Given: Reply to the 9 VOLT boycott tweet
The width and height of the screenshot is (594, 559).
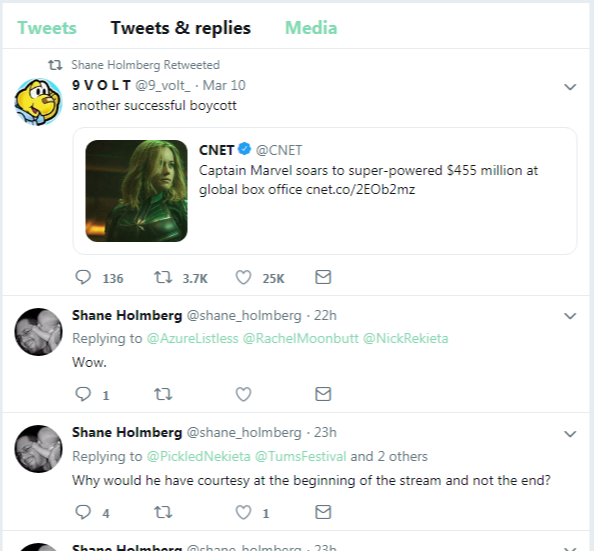Looking at the screenshot, I should (83, 277).
